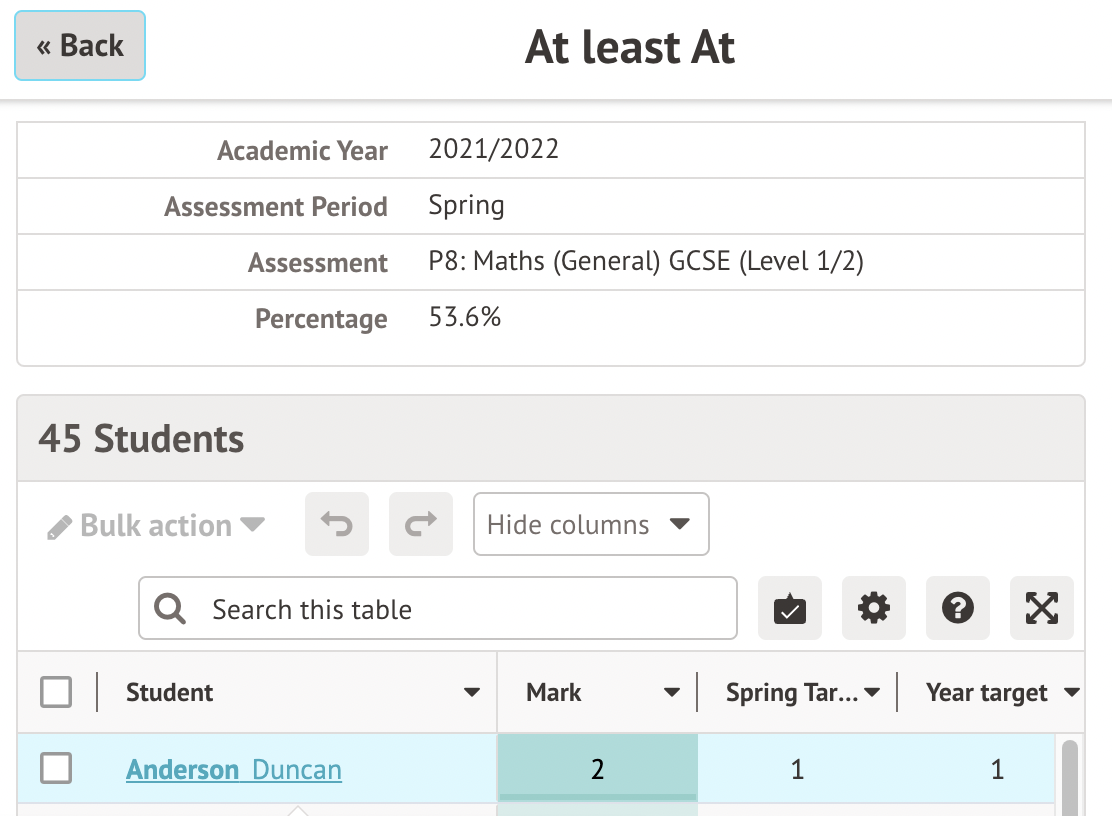Click the redo arrow icon

click(421, 524)
